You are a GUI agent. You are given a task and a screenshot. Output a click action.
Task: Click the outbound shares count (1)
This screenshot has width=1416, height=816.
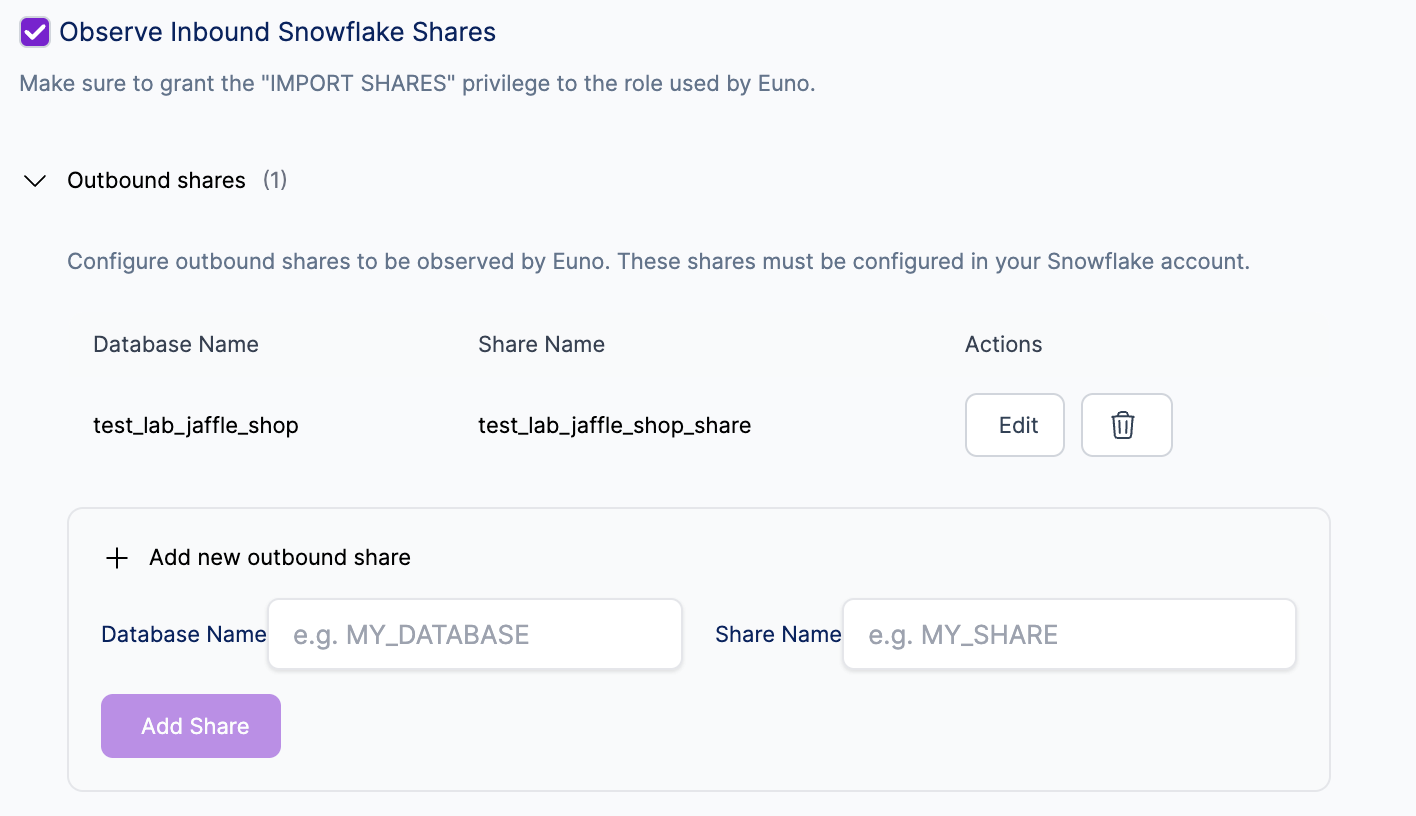point(275,181)
